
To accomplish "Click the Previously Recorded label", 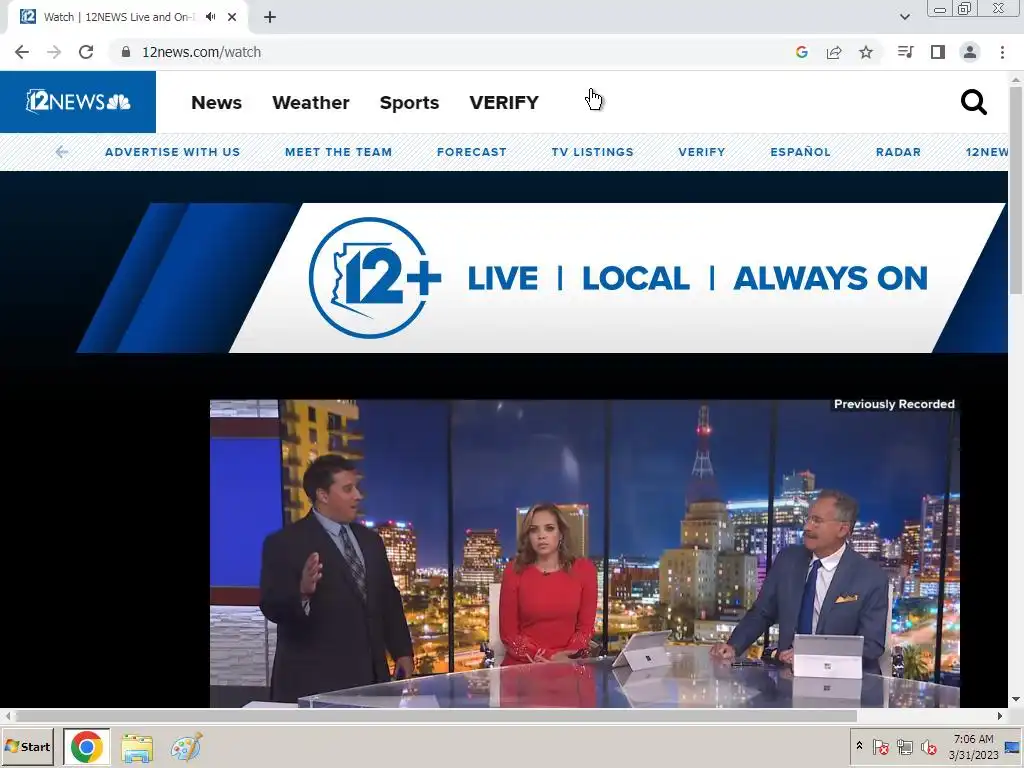I will coord(894,404).
